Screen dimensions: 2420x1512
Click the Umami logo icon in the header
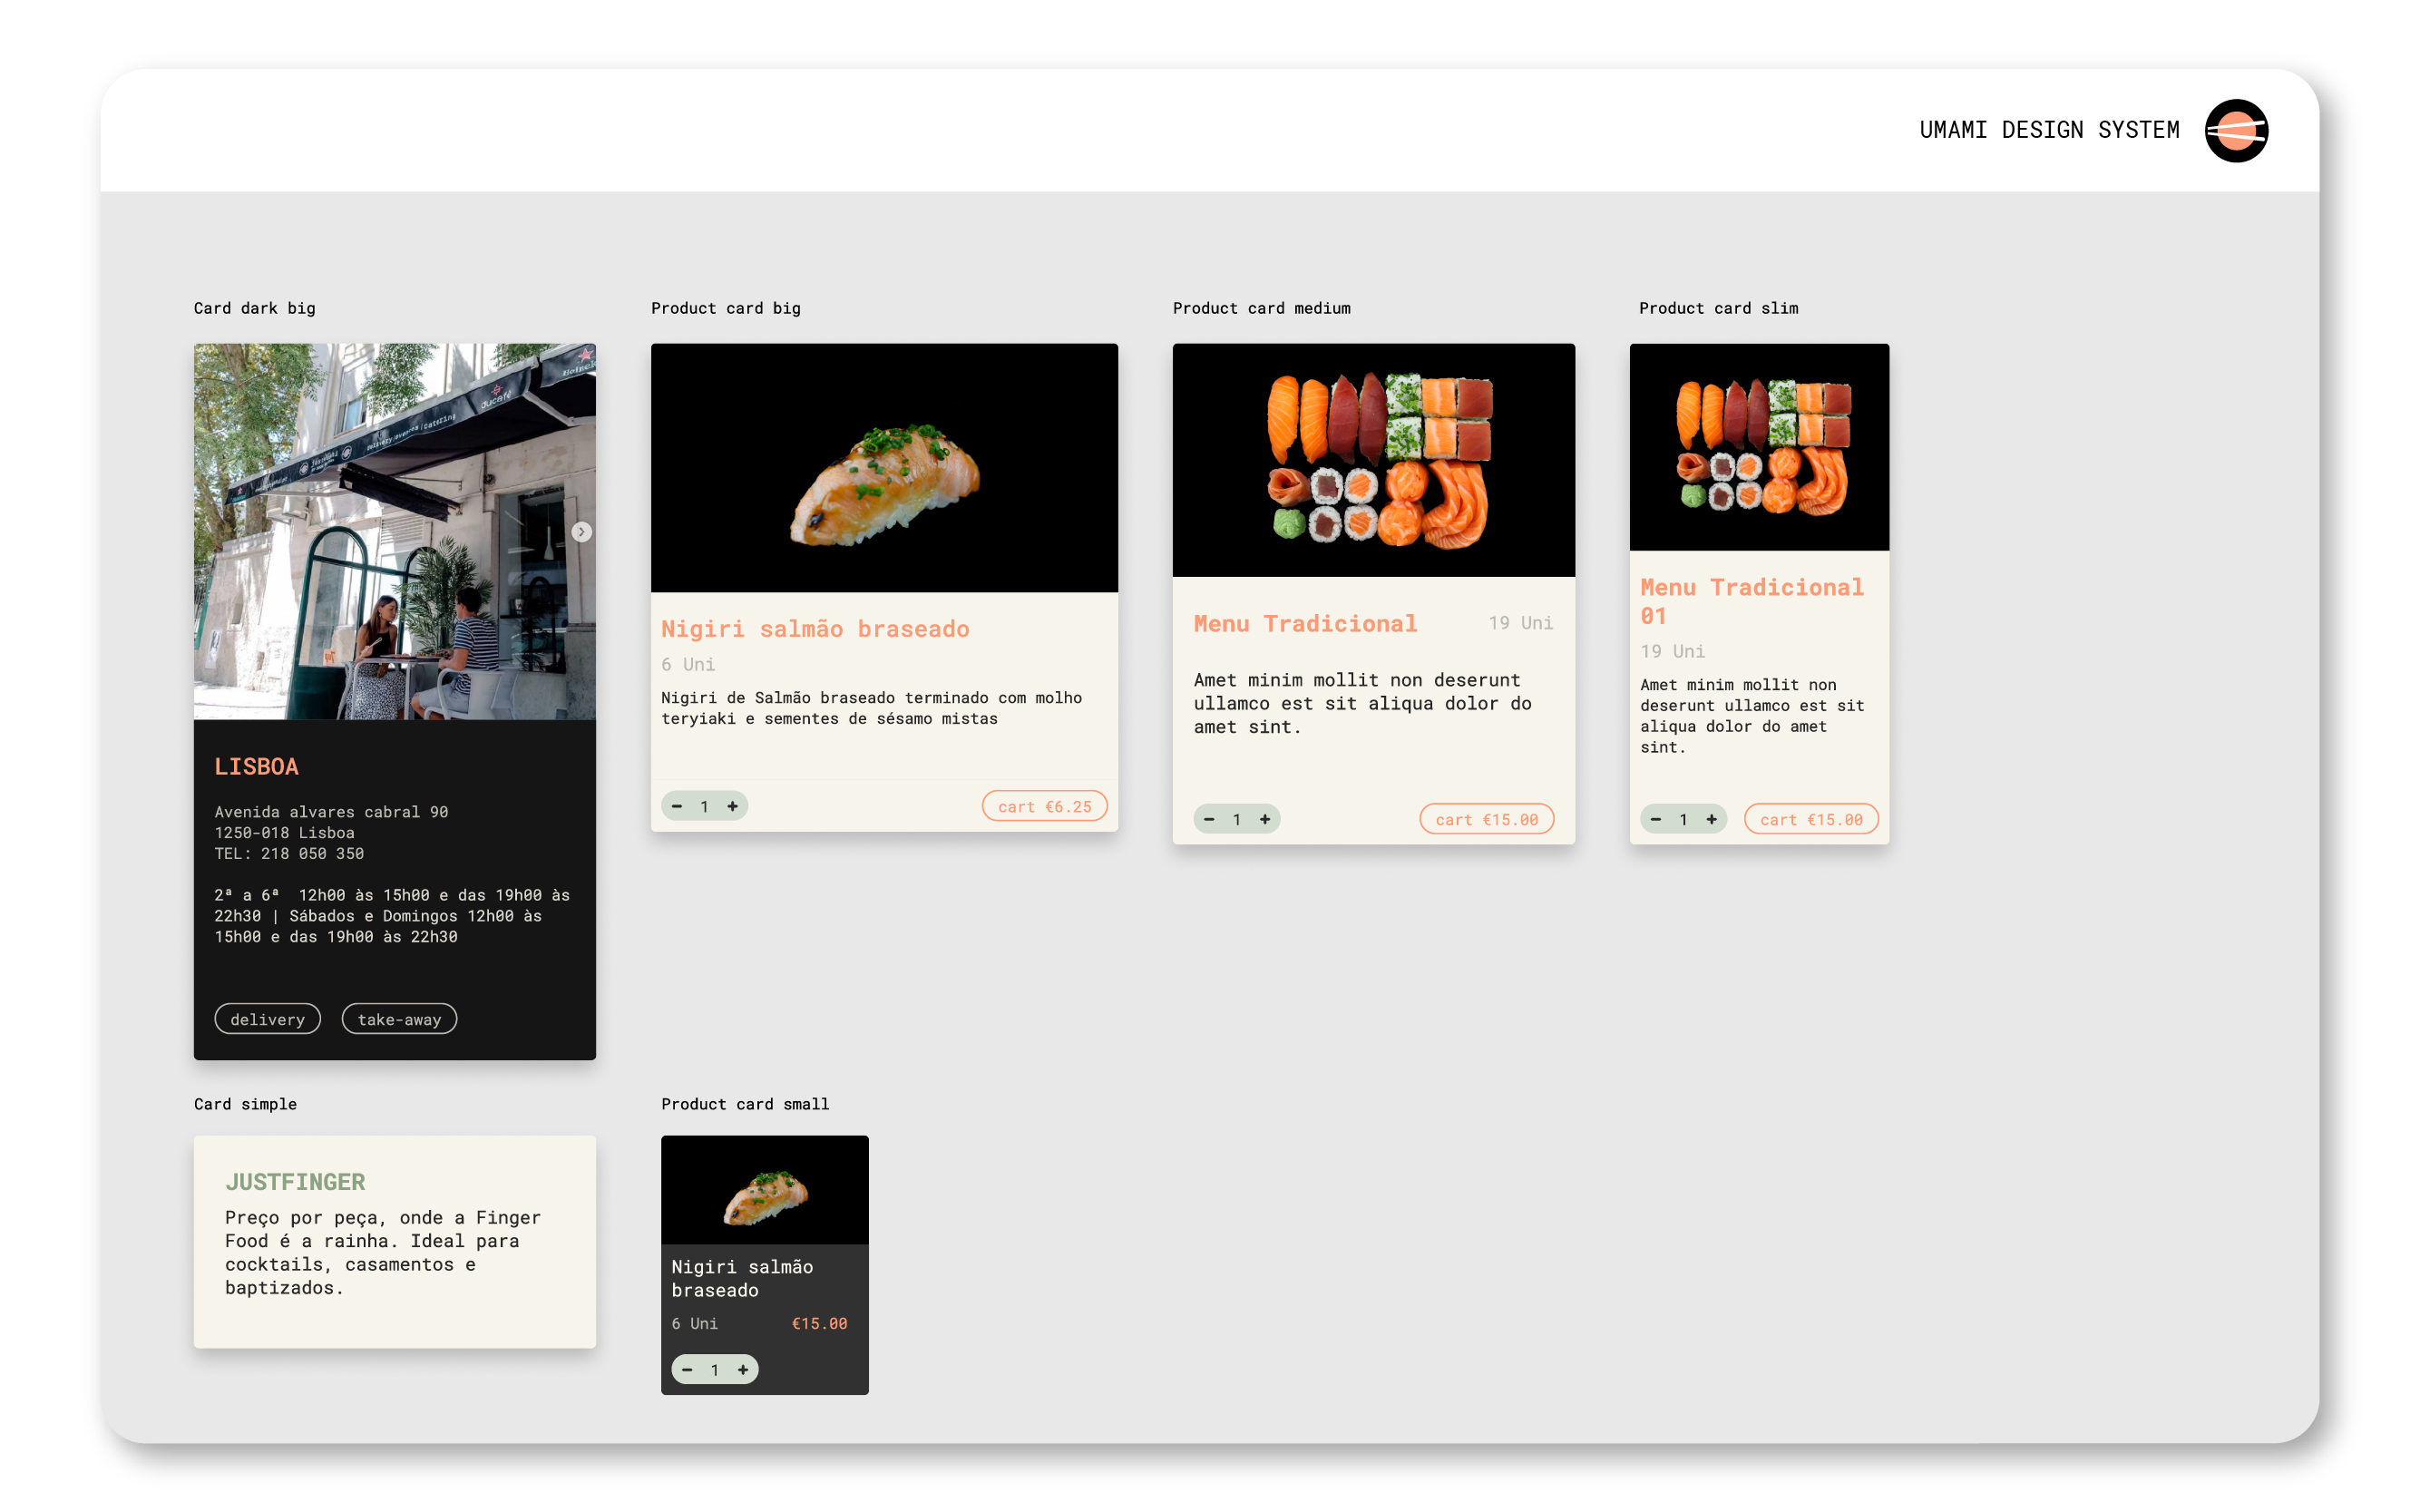click(x=2235, y=131)
